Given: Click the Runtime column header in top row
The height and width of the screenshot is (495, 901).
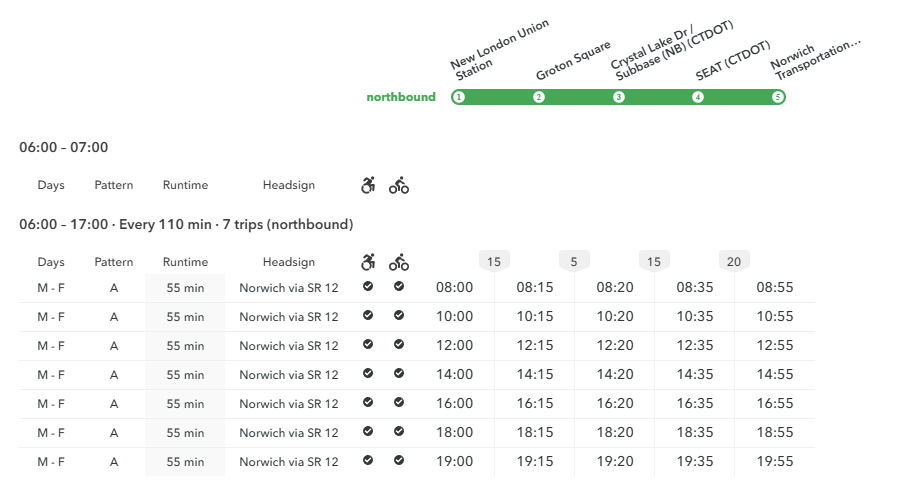Looking at the screenshot, I should pos(185,185).
